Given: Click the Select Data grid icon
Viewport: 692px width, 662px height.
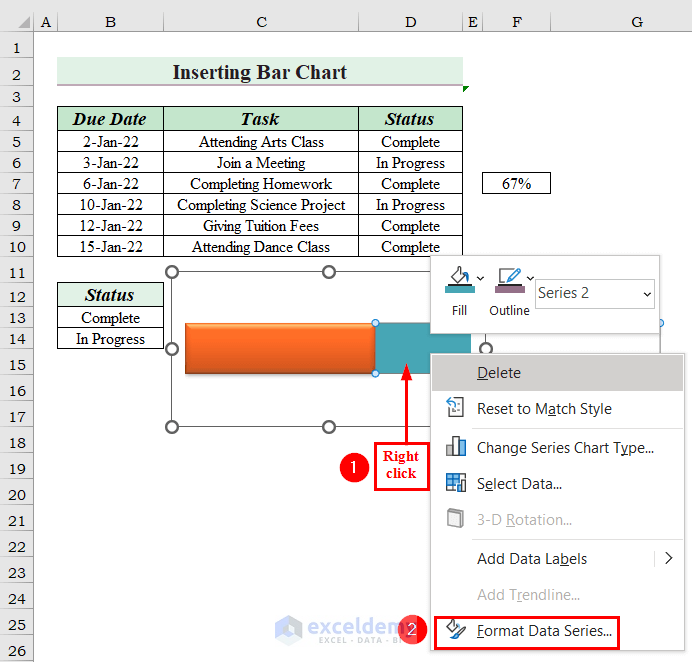Looking at the screenshot, I should 456,482.
